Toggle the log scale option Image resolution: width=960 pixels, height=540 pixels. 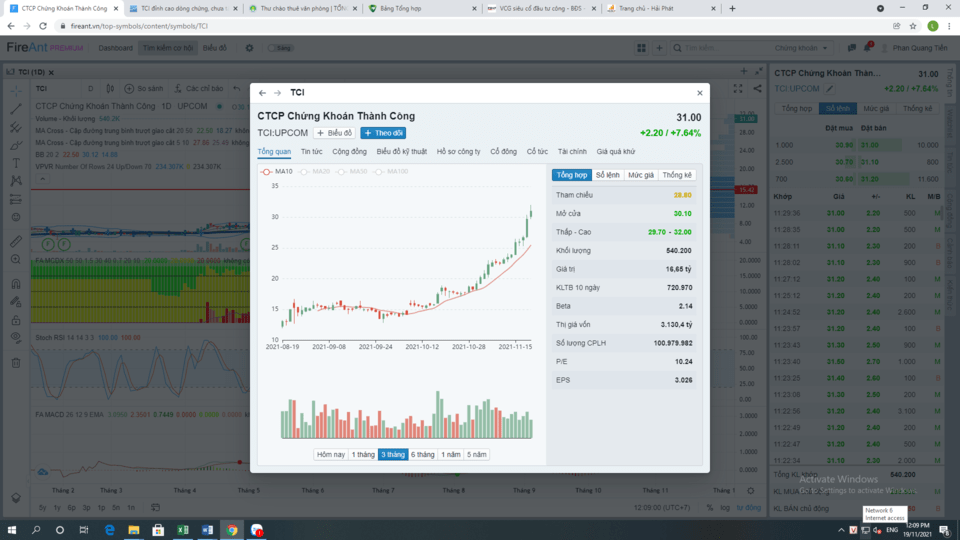coord(725,508)
